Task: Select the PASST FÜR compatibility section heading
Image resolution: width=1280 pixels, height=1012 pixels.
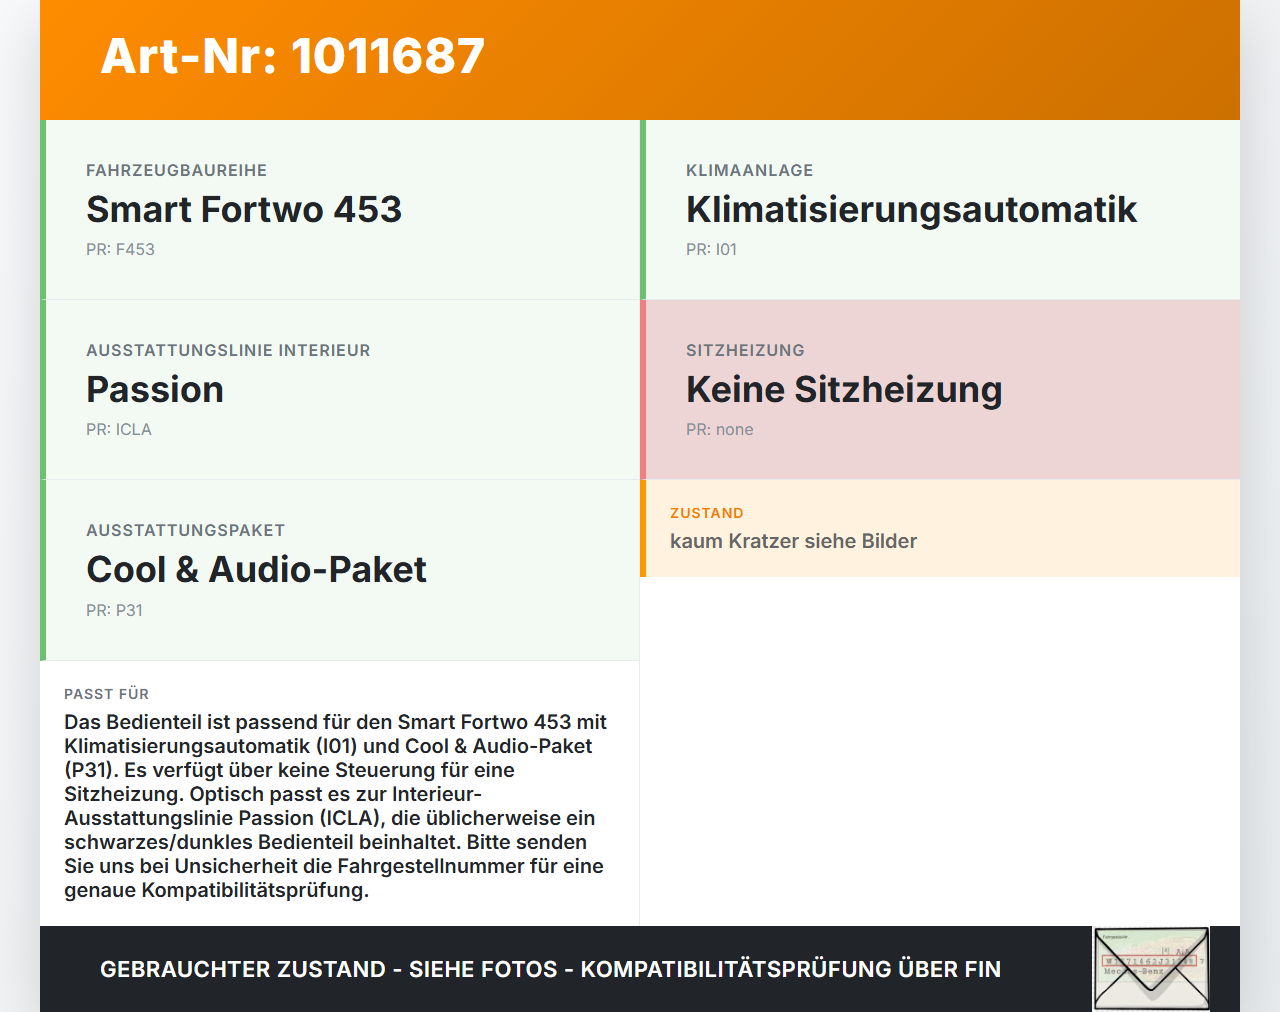Action: (x=106, y=693)
